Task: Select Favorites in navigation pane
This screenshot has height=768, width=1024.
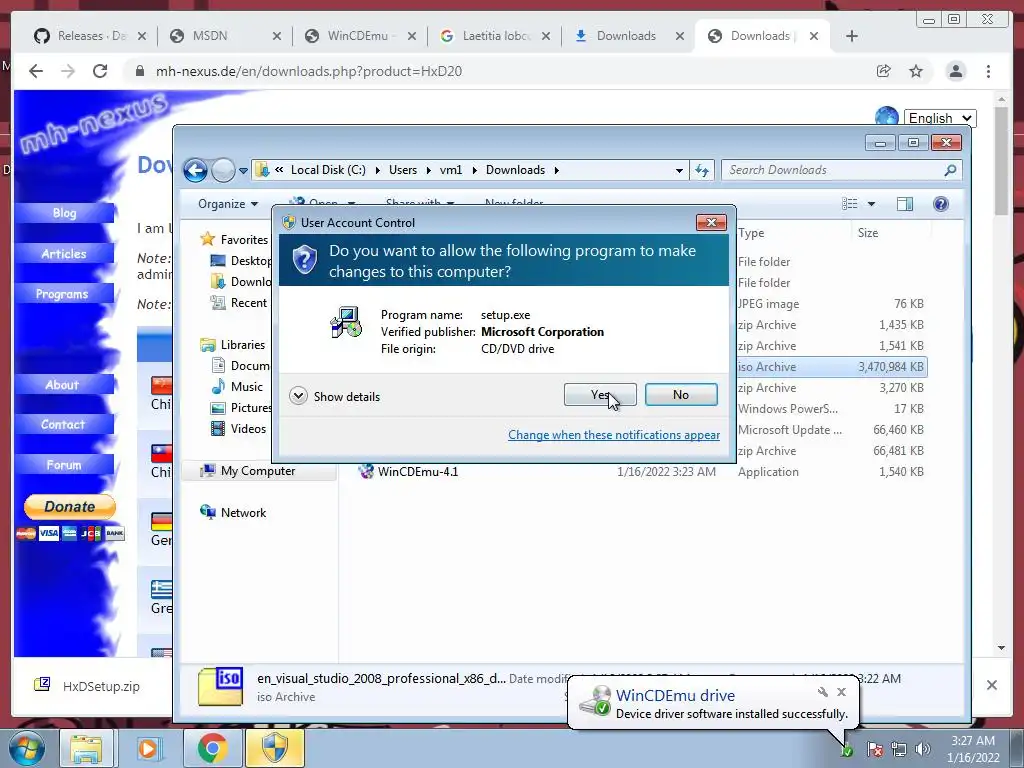Action: (x=234, y=239)
